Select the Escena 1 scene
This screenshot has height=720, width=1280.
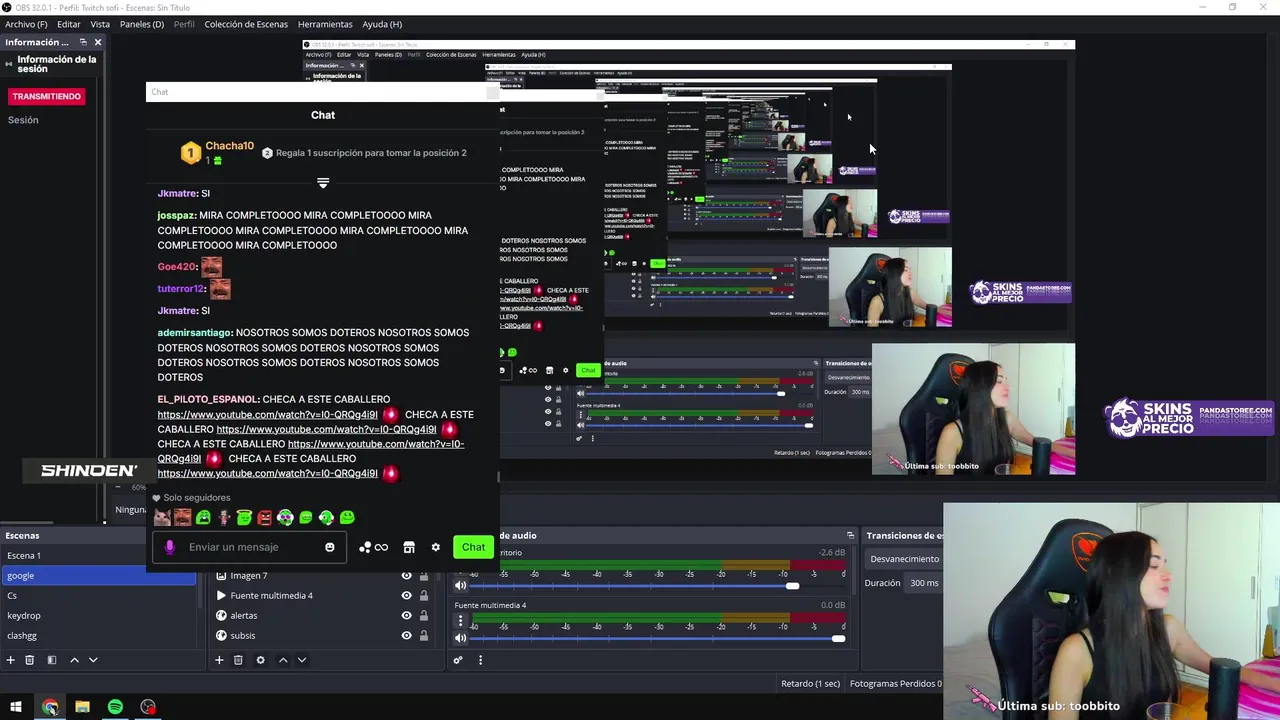(x=98, y=555)
